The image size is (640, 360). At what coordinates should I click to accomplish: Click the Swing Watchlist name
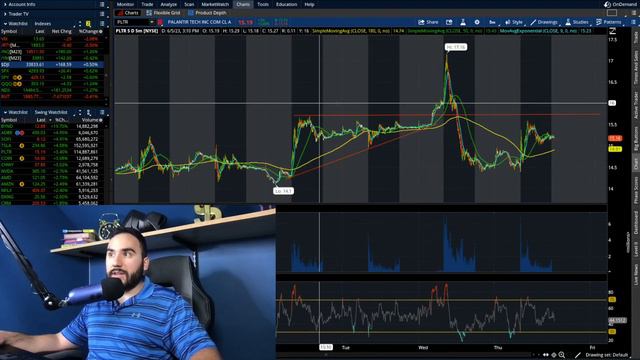[x=51, y=112]
